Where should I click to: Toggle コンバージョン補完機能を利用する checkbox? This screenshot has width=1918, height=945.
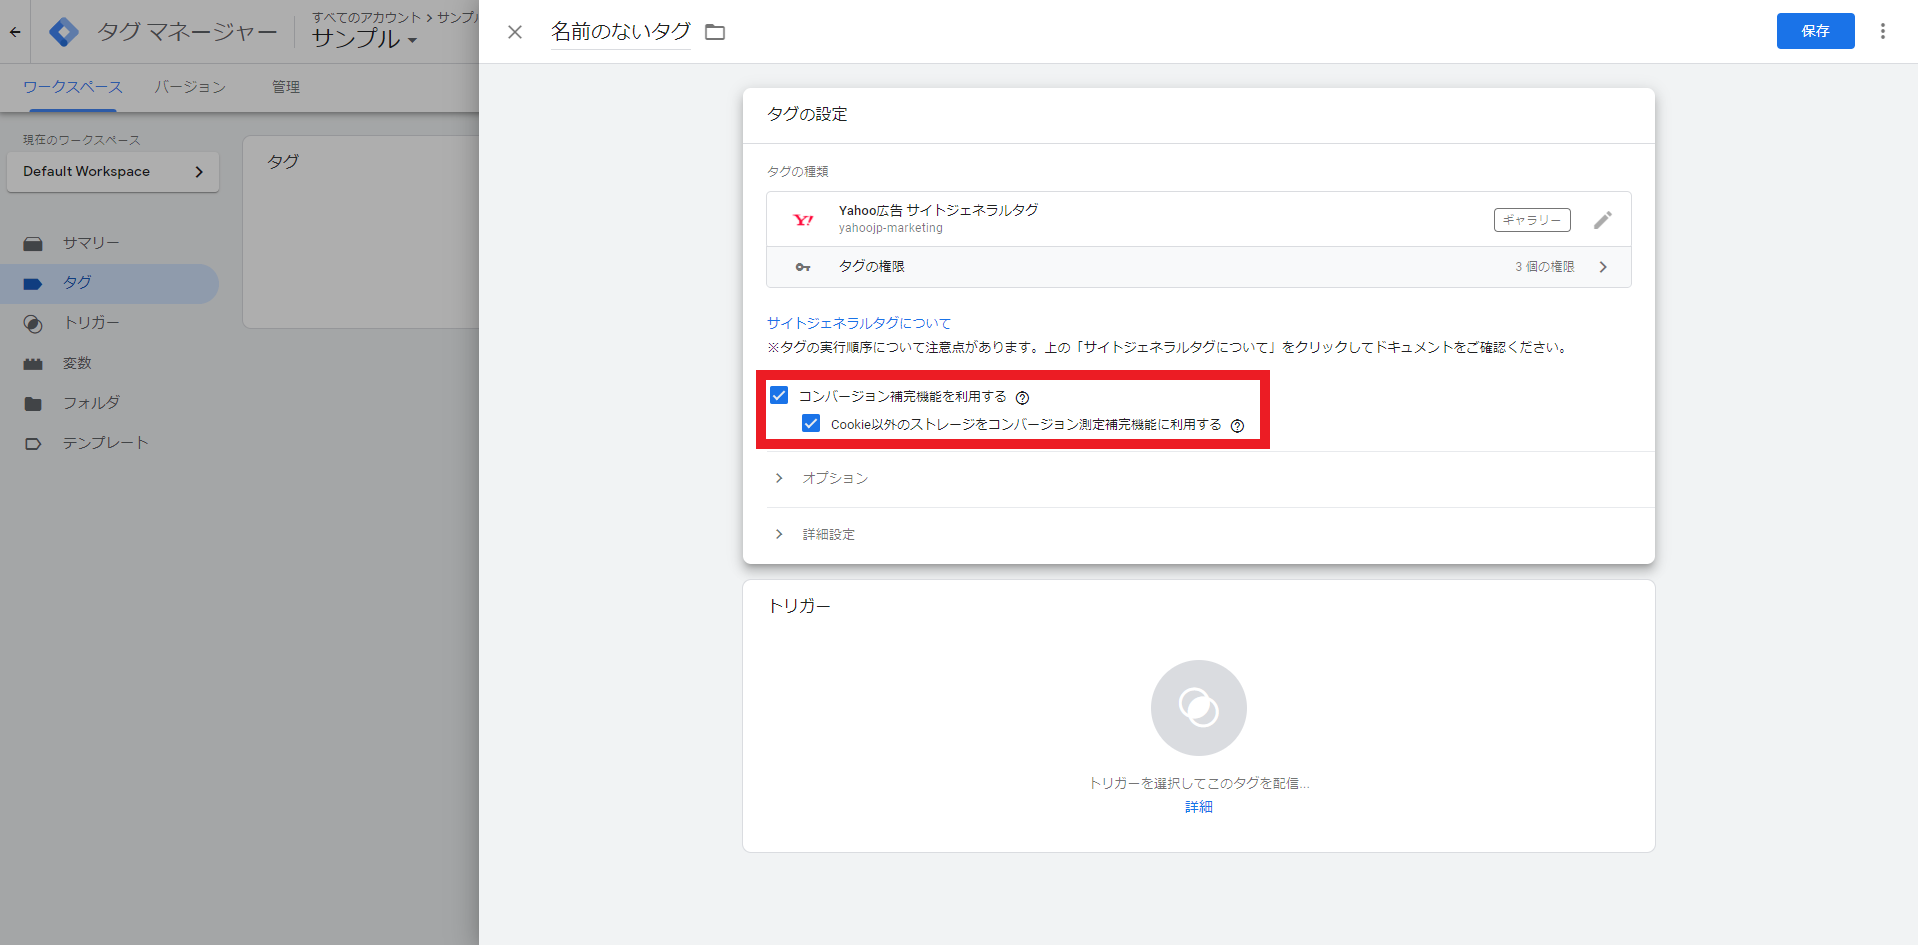[779, 396]
